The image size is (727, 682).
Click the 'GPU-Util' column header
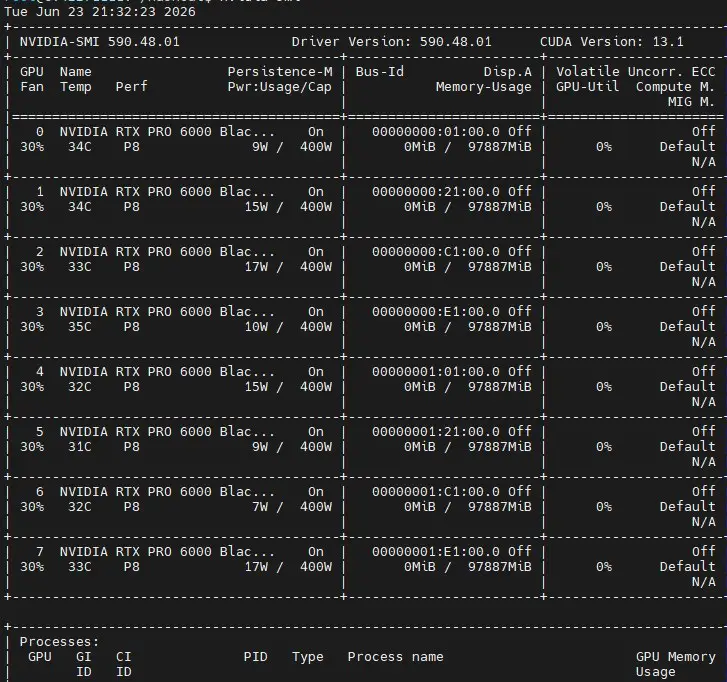pos(587,87)
